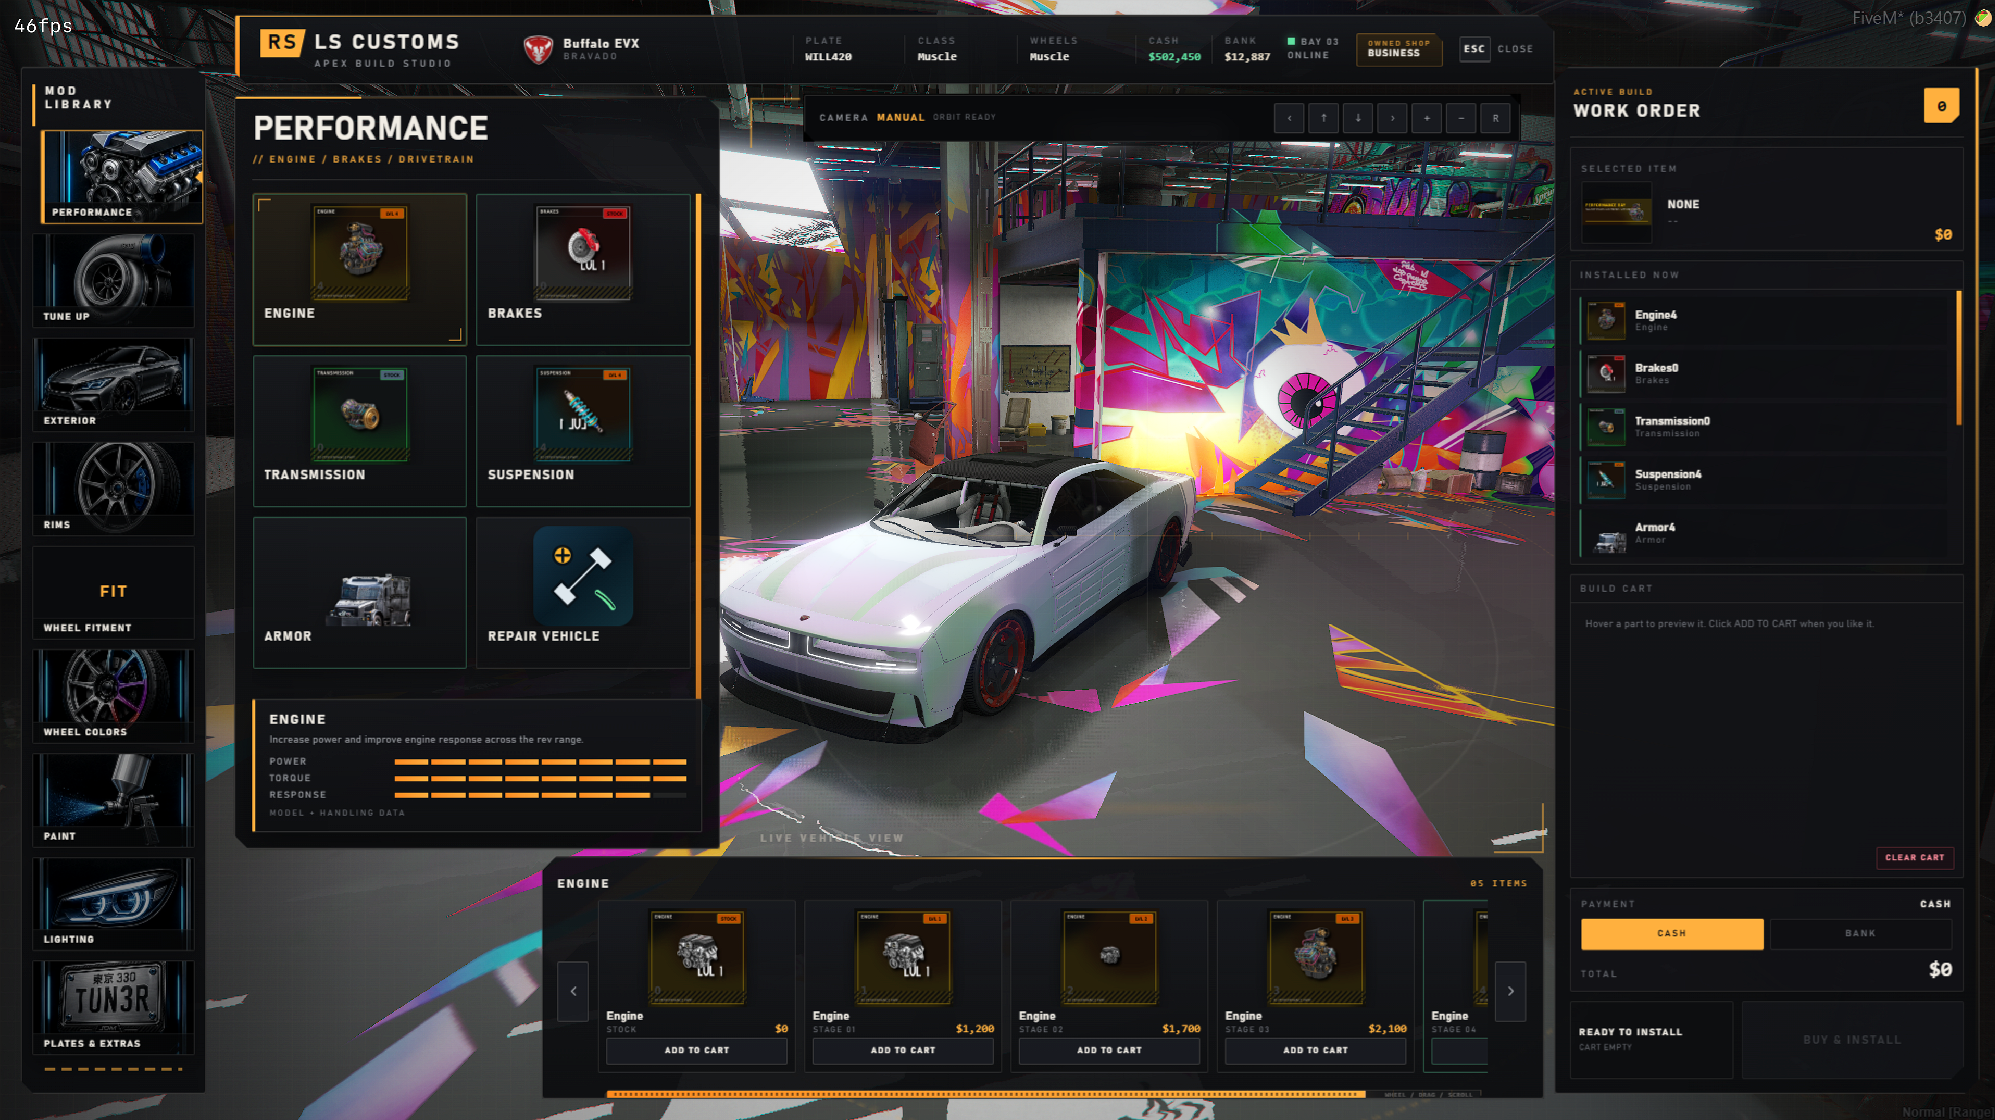The height and width of the screenshot is (1120, 1995).
Task: Open the Exterior mod category
Action: click(113, 384)
